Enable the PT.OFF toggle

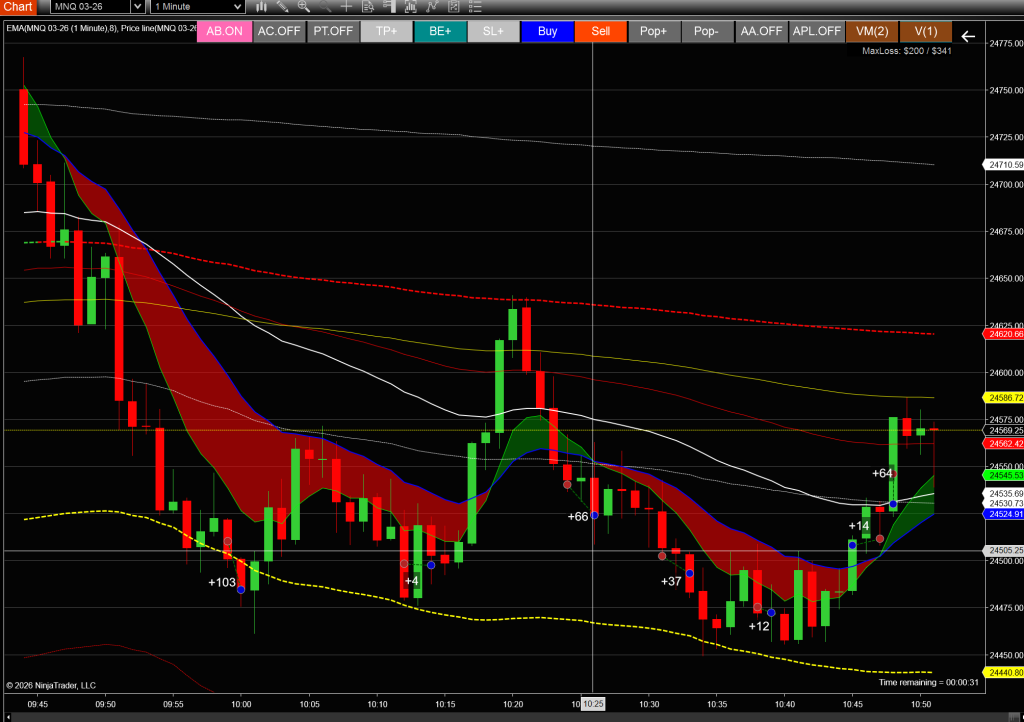(333, 31)
